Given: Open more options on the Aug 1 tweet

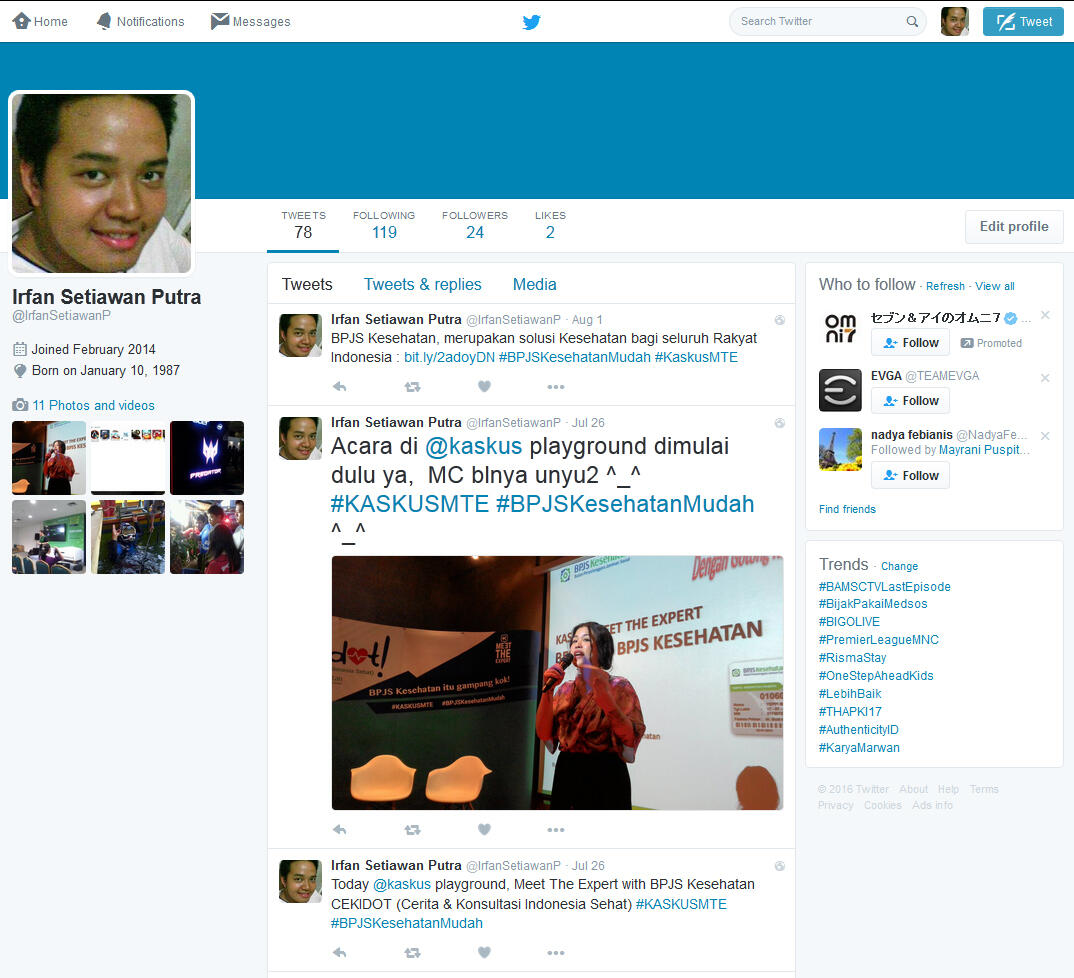Looking at the screenshot, I should coord(556,386).
